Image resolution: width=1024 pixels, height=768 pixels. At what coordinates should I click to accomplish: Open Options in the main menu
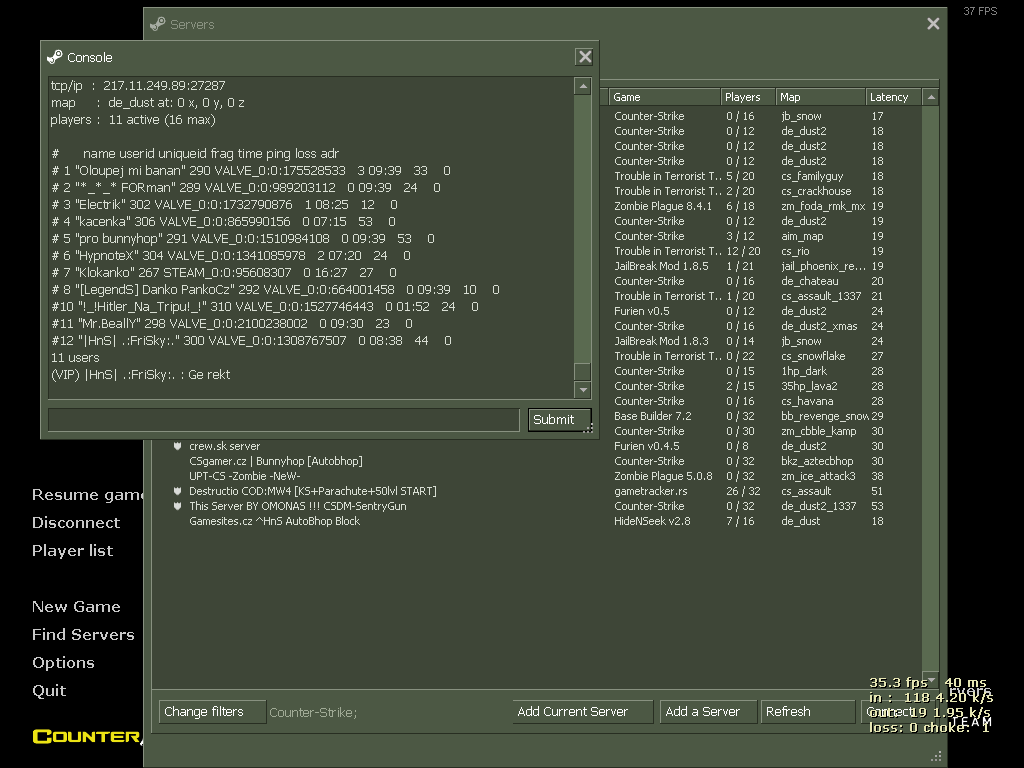point(63,662)
